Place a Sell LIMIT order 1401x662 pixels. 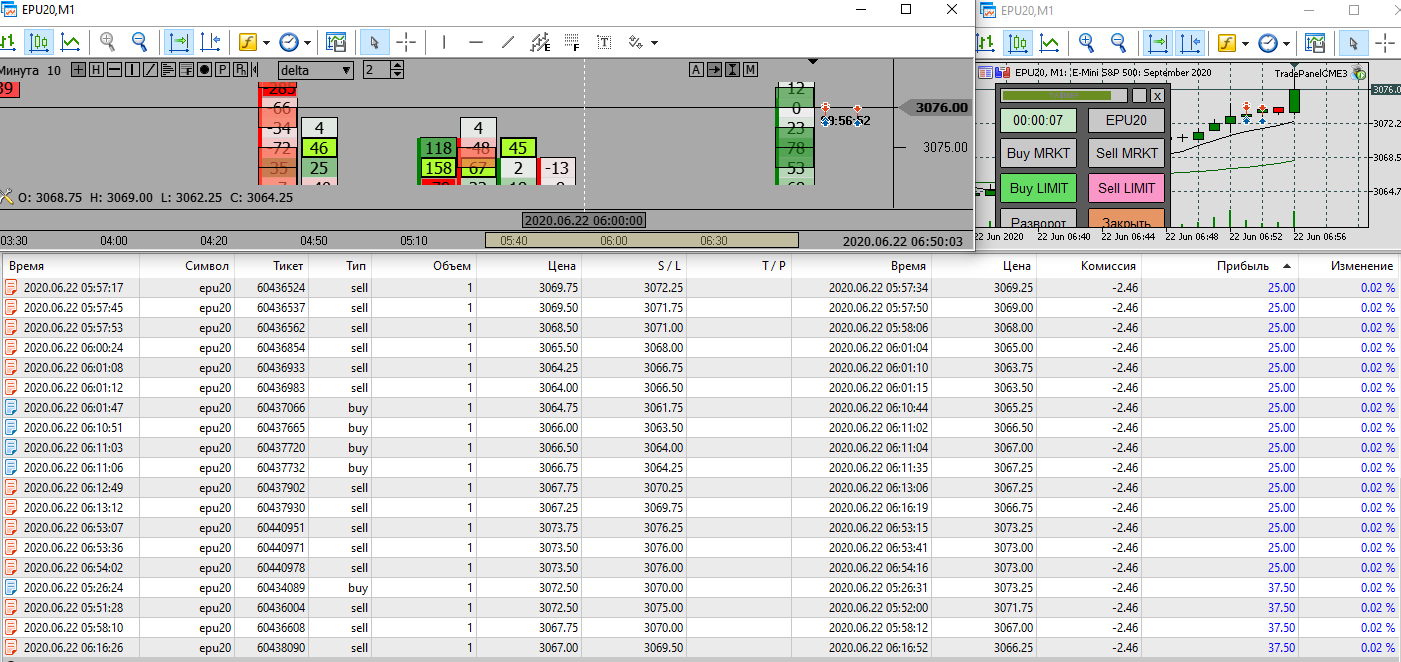tap(1127, 188)
